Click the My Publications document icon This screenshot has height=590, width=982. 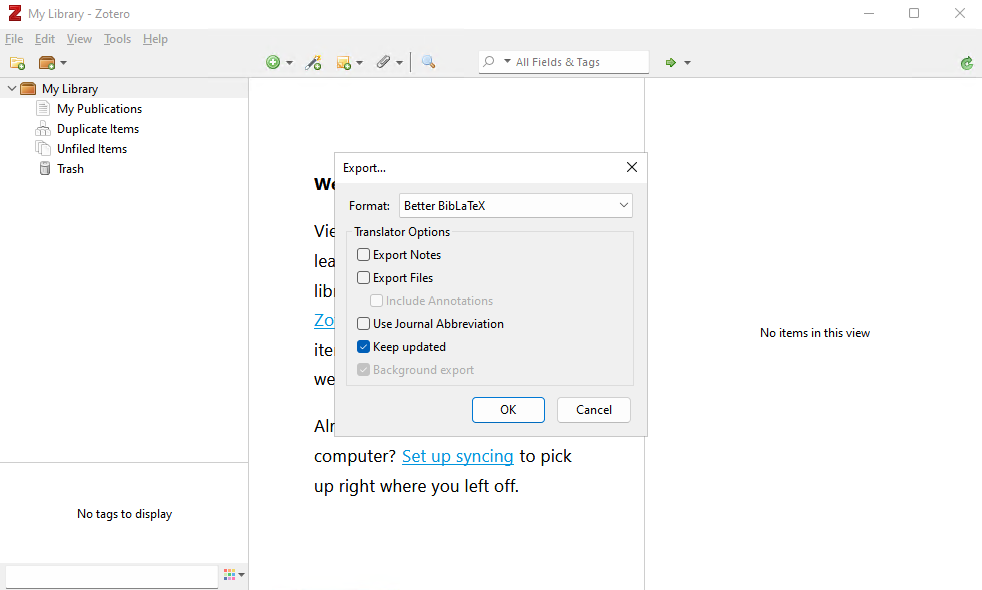43,108
